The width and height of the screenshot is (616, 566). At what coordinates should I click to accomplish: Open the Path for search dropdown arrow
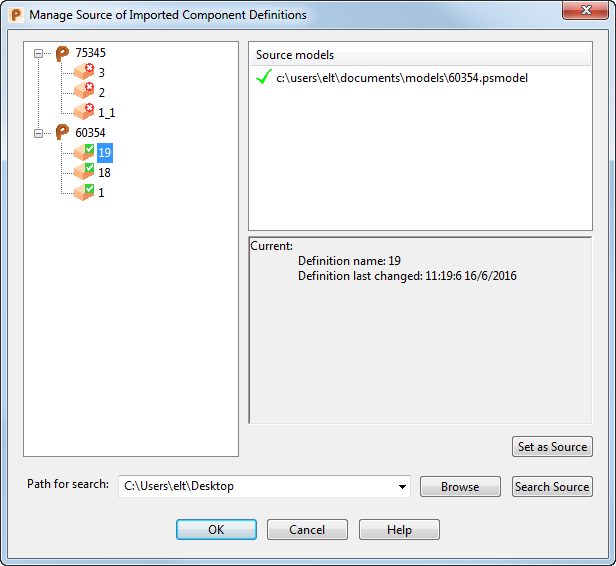(402, 487)
